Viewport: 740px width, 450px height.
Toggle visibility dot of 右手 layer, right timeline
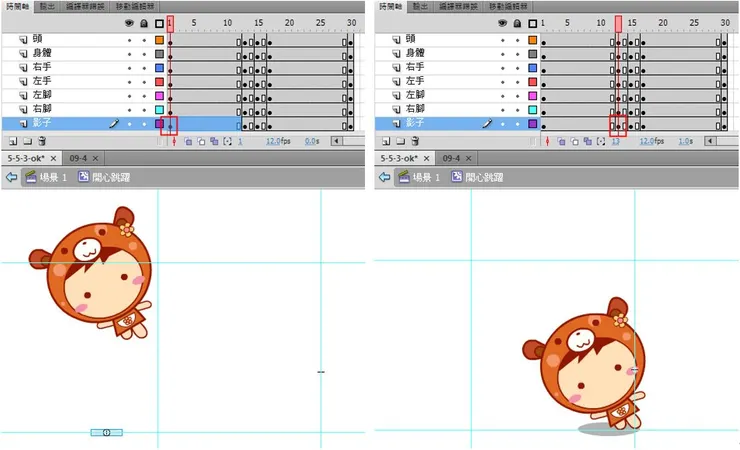click(503, 68)
